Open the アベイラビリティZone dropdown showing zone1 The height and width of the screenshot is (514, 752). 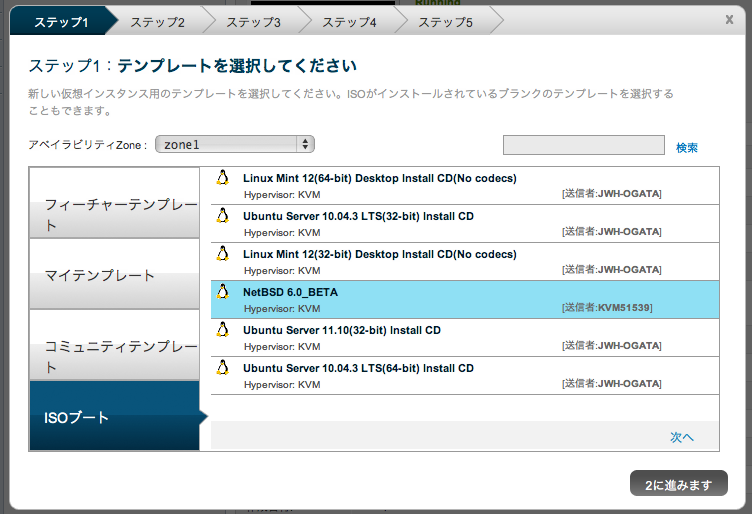click(x=235, y=144)
